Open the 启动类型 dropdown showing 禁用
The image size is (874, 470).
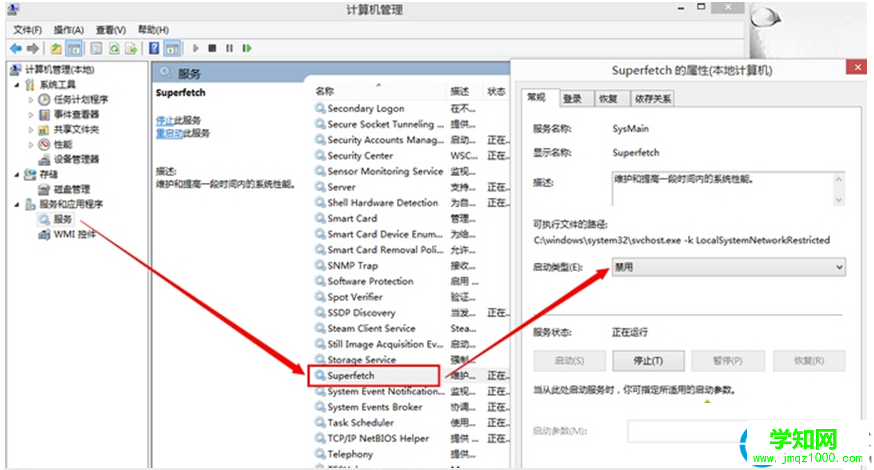point(729,267)
